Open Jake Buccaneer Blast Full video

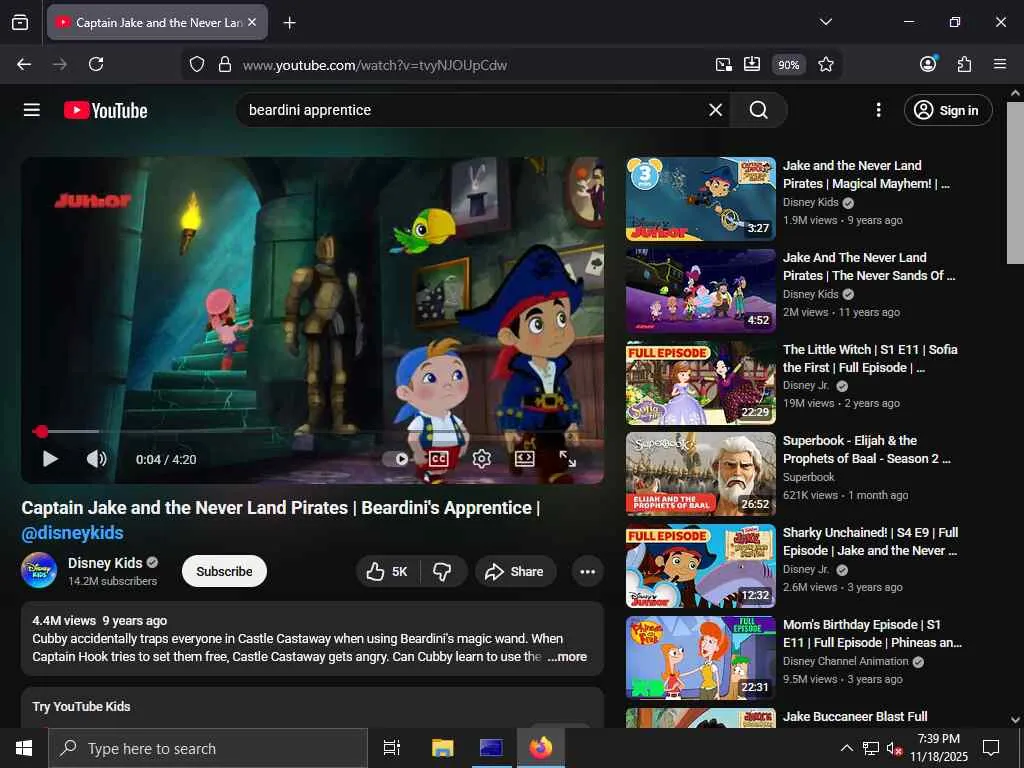tap(855, 717)
